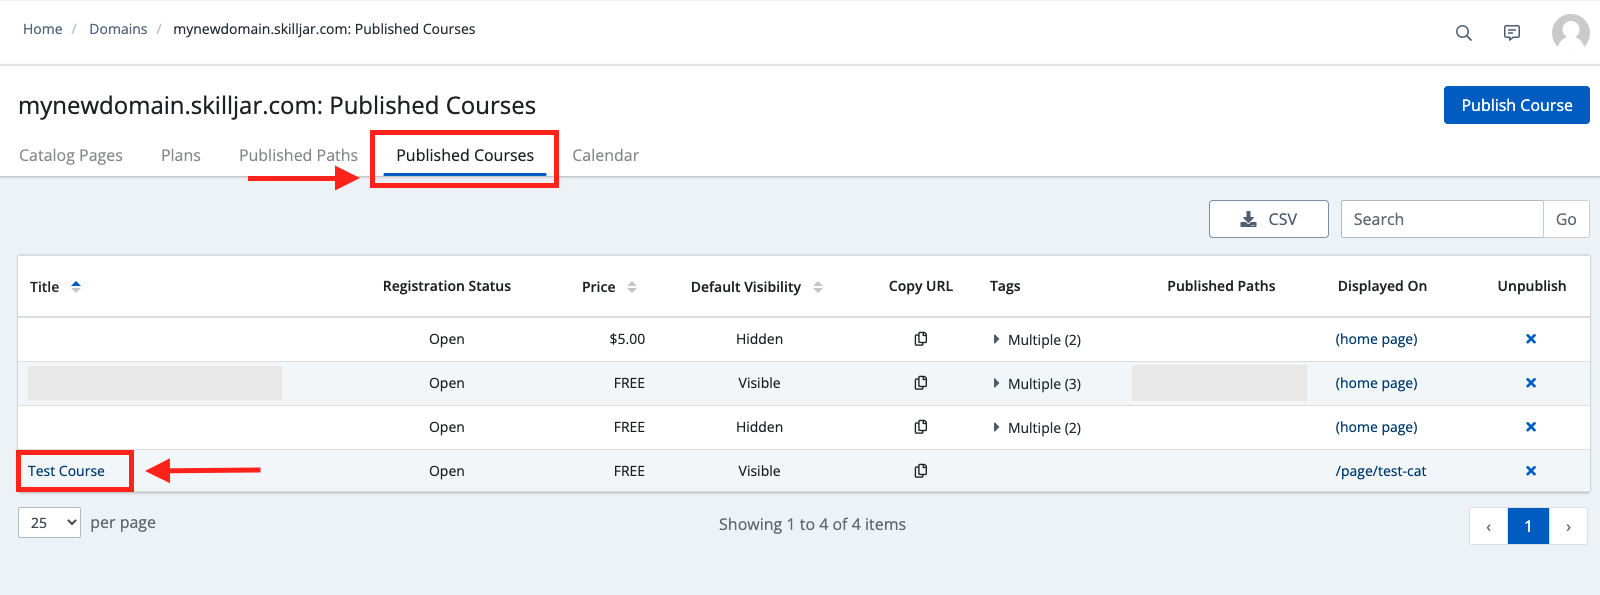The width and height of the screenshot is (1600, 595).
Task: Unpublish the Test Course with X icon
Action: [x=1530, y=471]
